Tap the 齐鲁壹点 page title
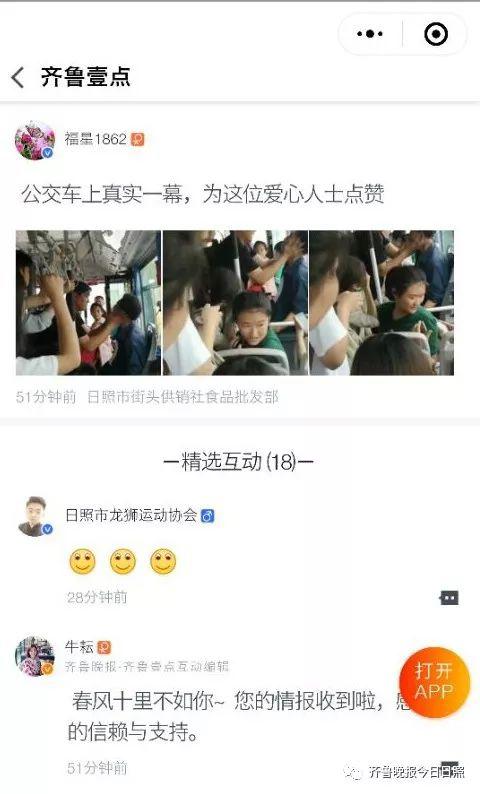This screenshot has height=794, width=480. point(86,77)
